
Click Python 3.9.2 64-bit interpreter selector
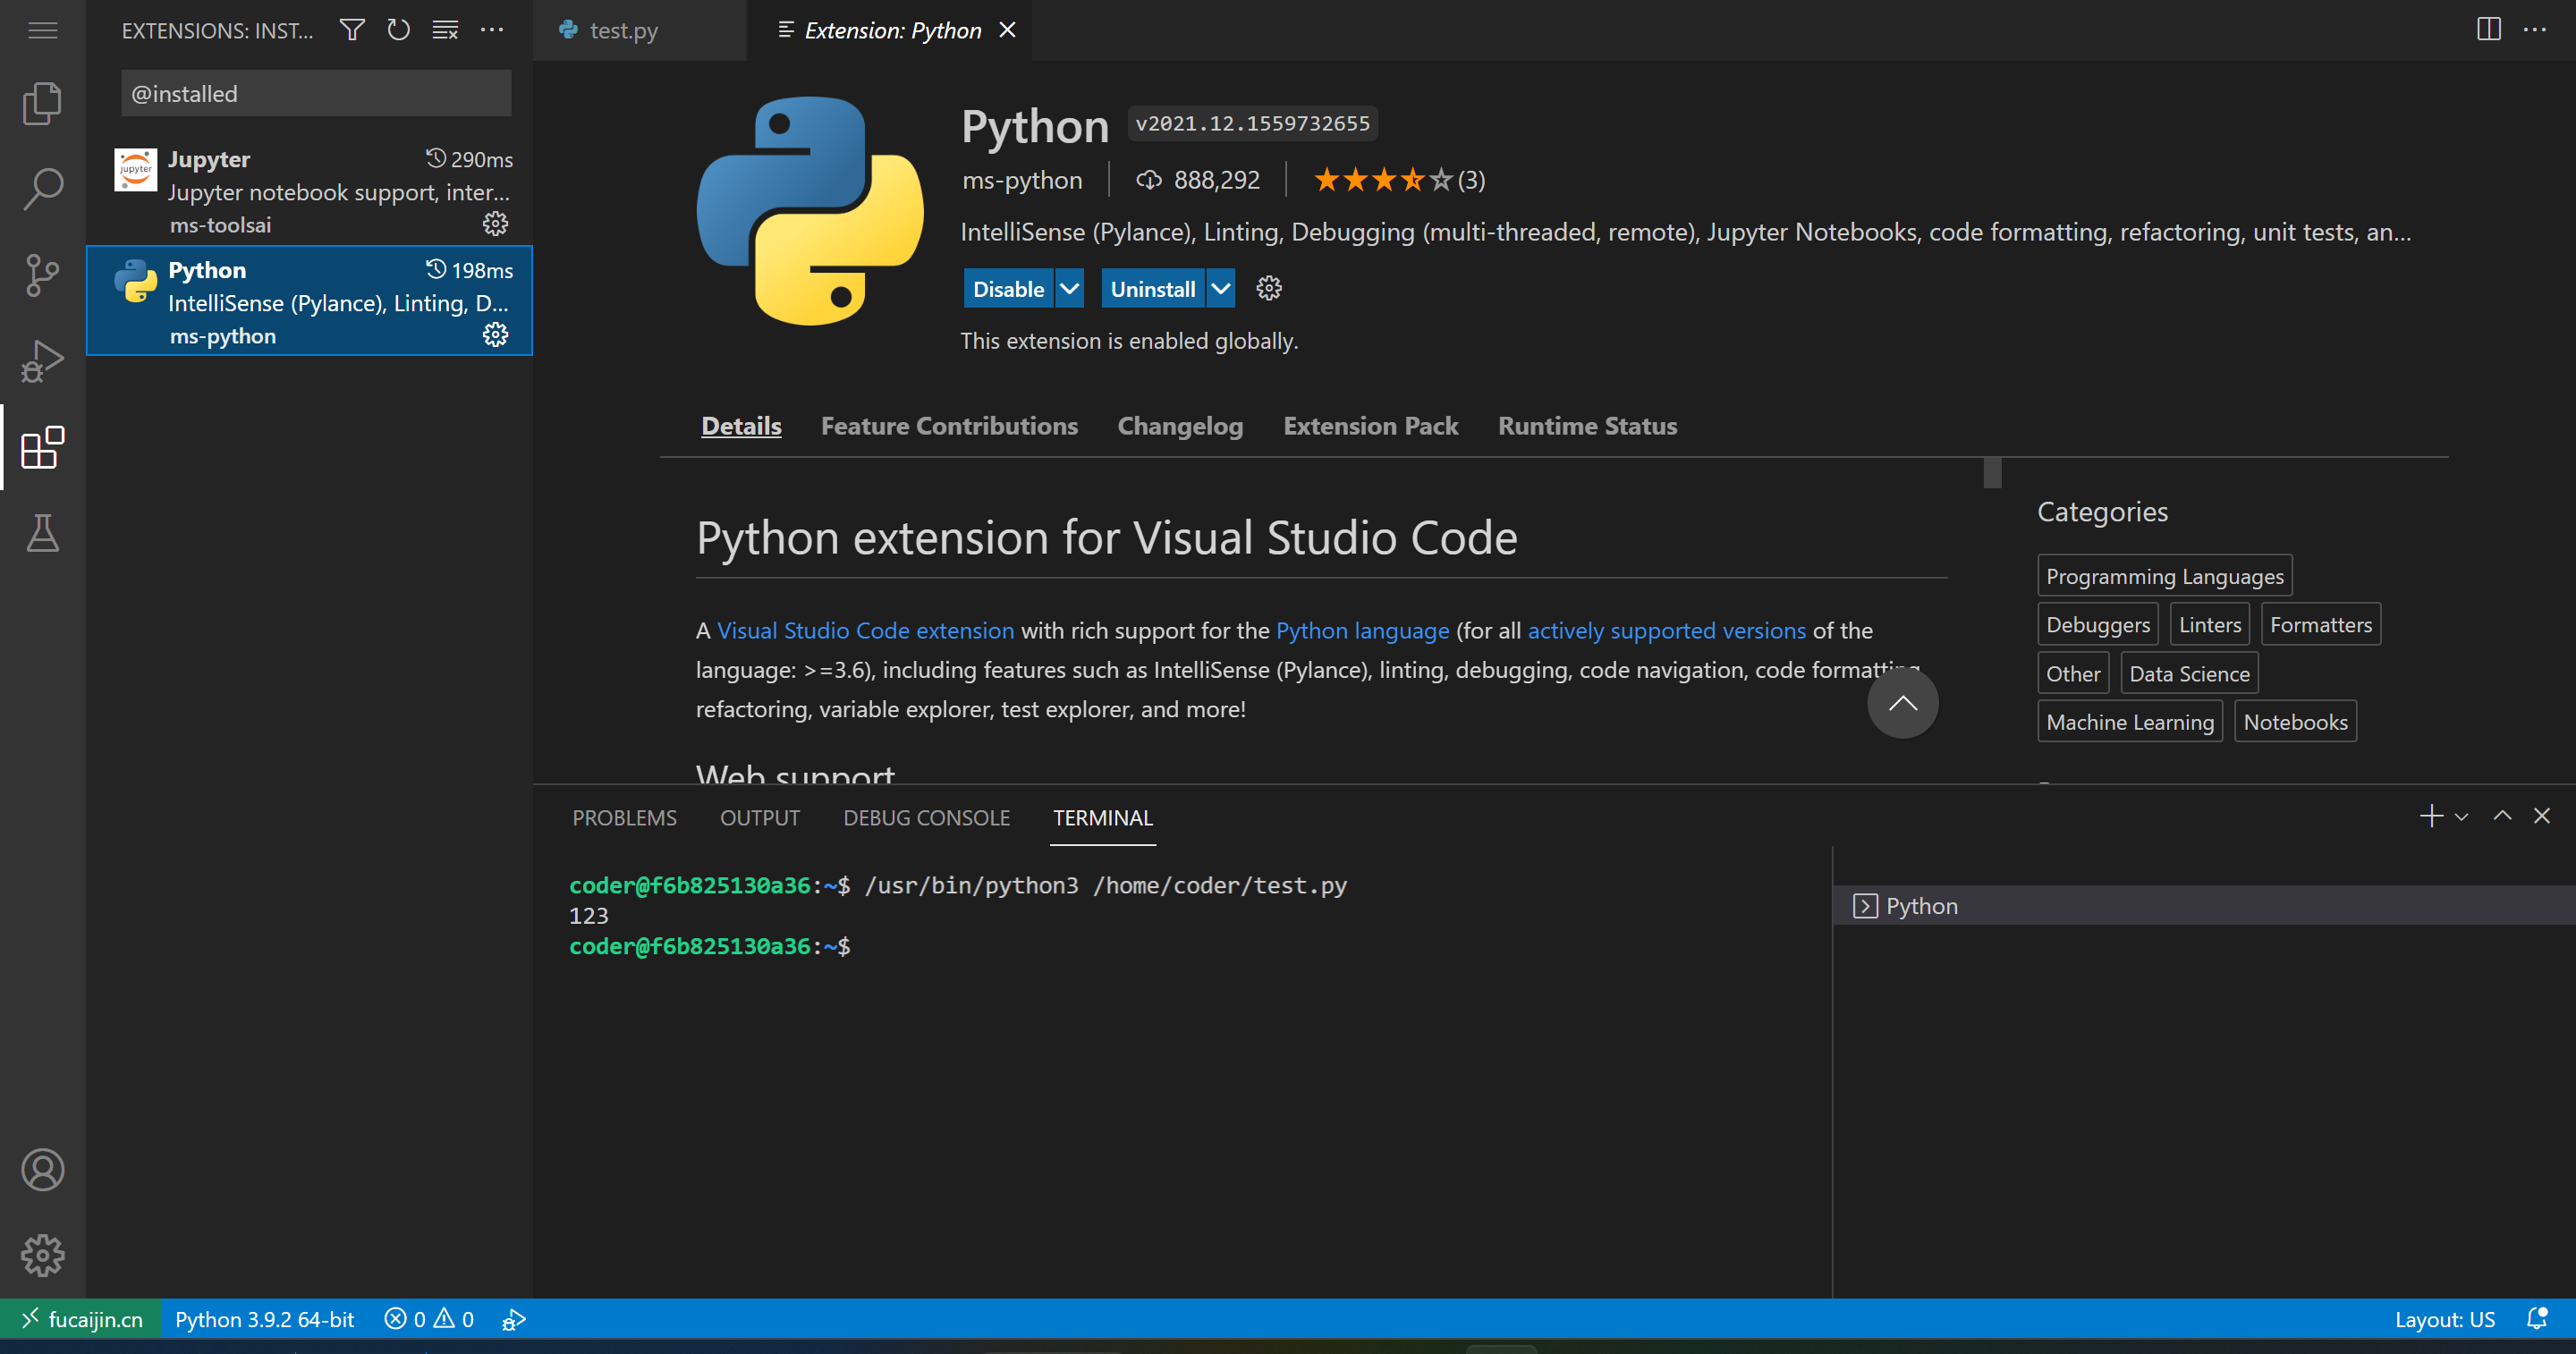pyautogui.click(x=264, y=1319)
